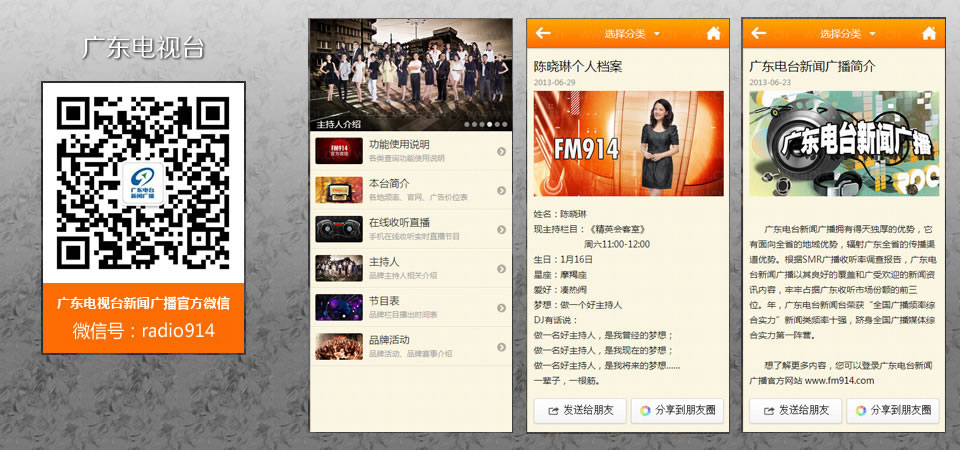Click 广东电视台新闻广播官方微信 label

click(143, 303)
